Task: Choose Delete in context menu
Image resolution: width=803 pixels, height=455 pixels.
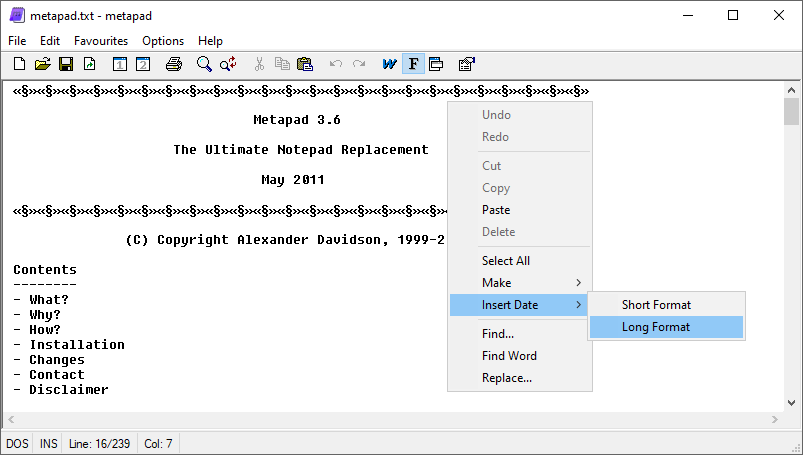Action: point(520,232)
